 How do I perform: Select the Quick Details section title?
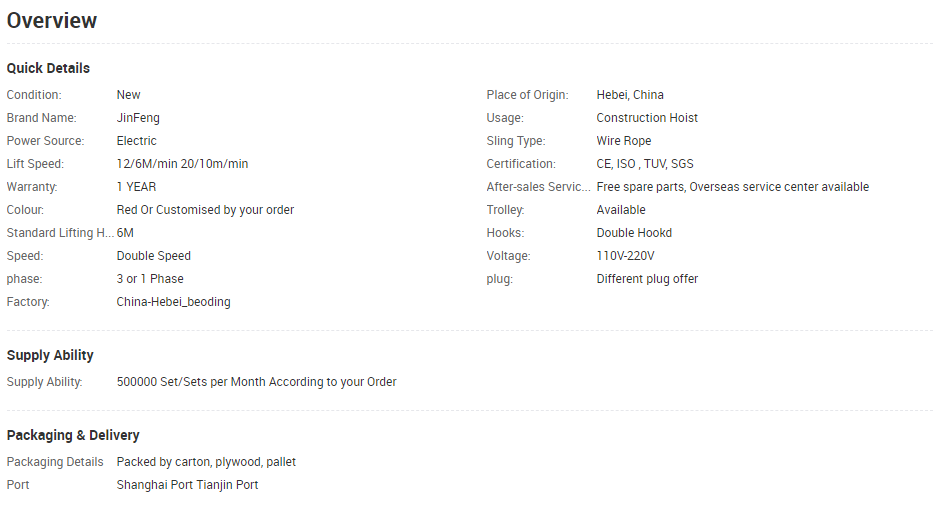click(x=48, y=68)
